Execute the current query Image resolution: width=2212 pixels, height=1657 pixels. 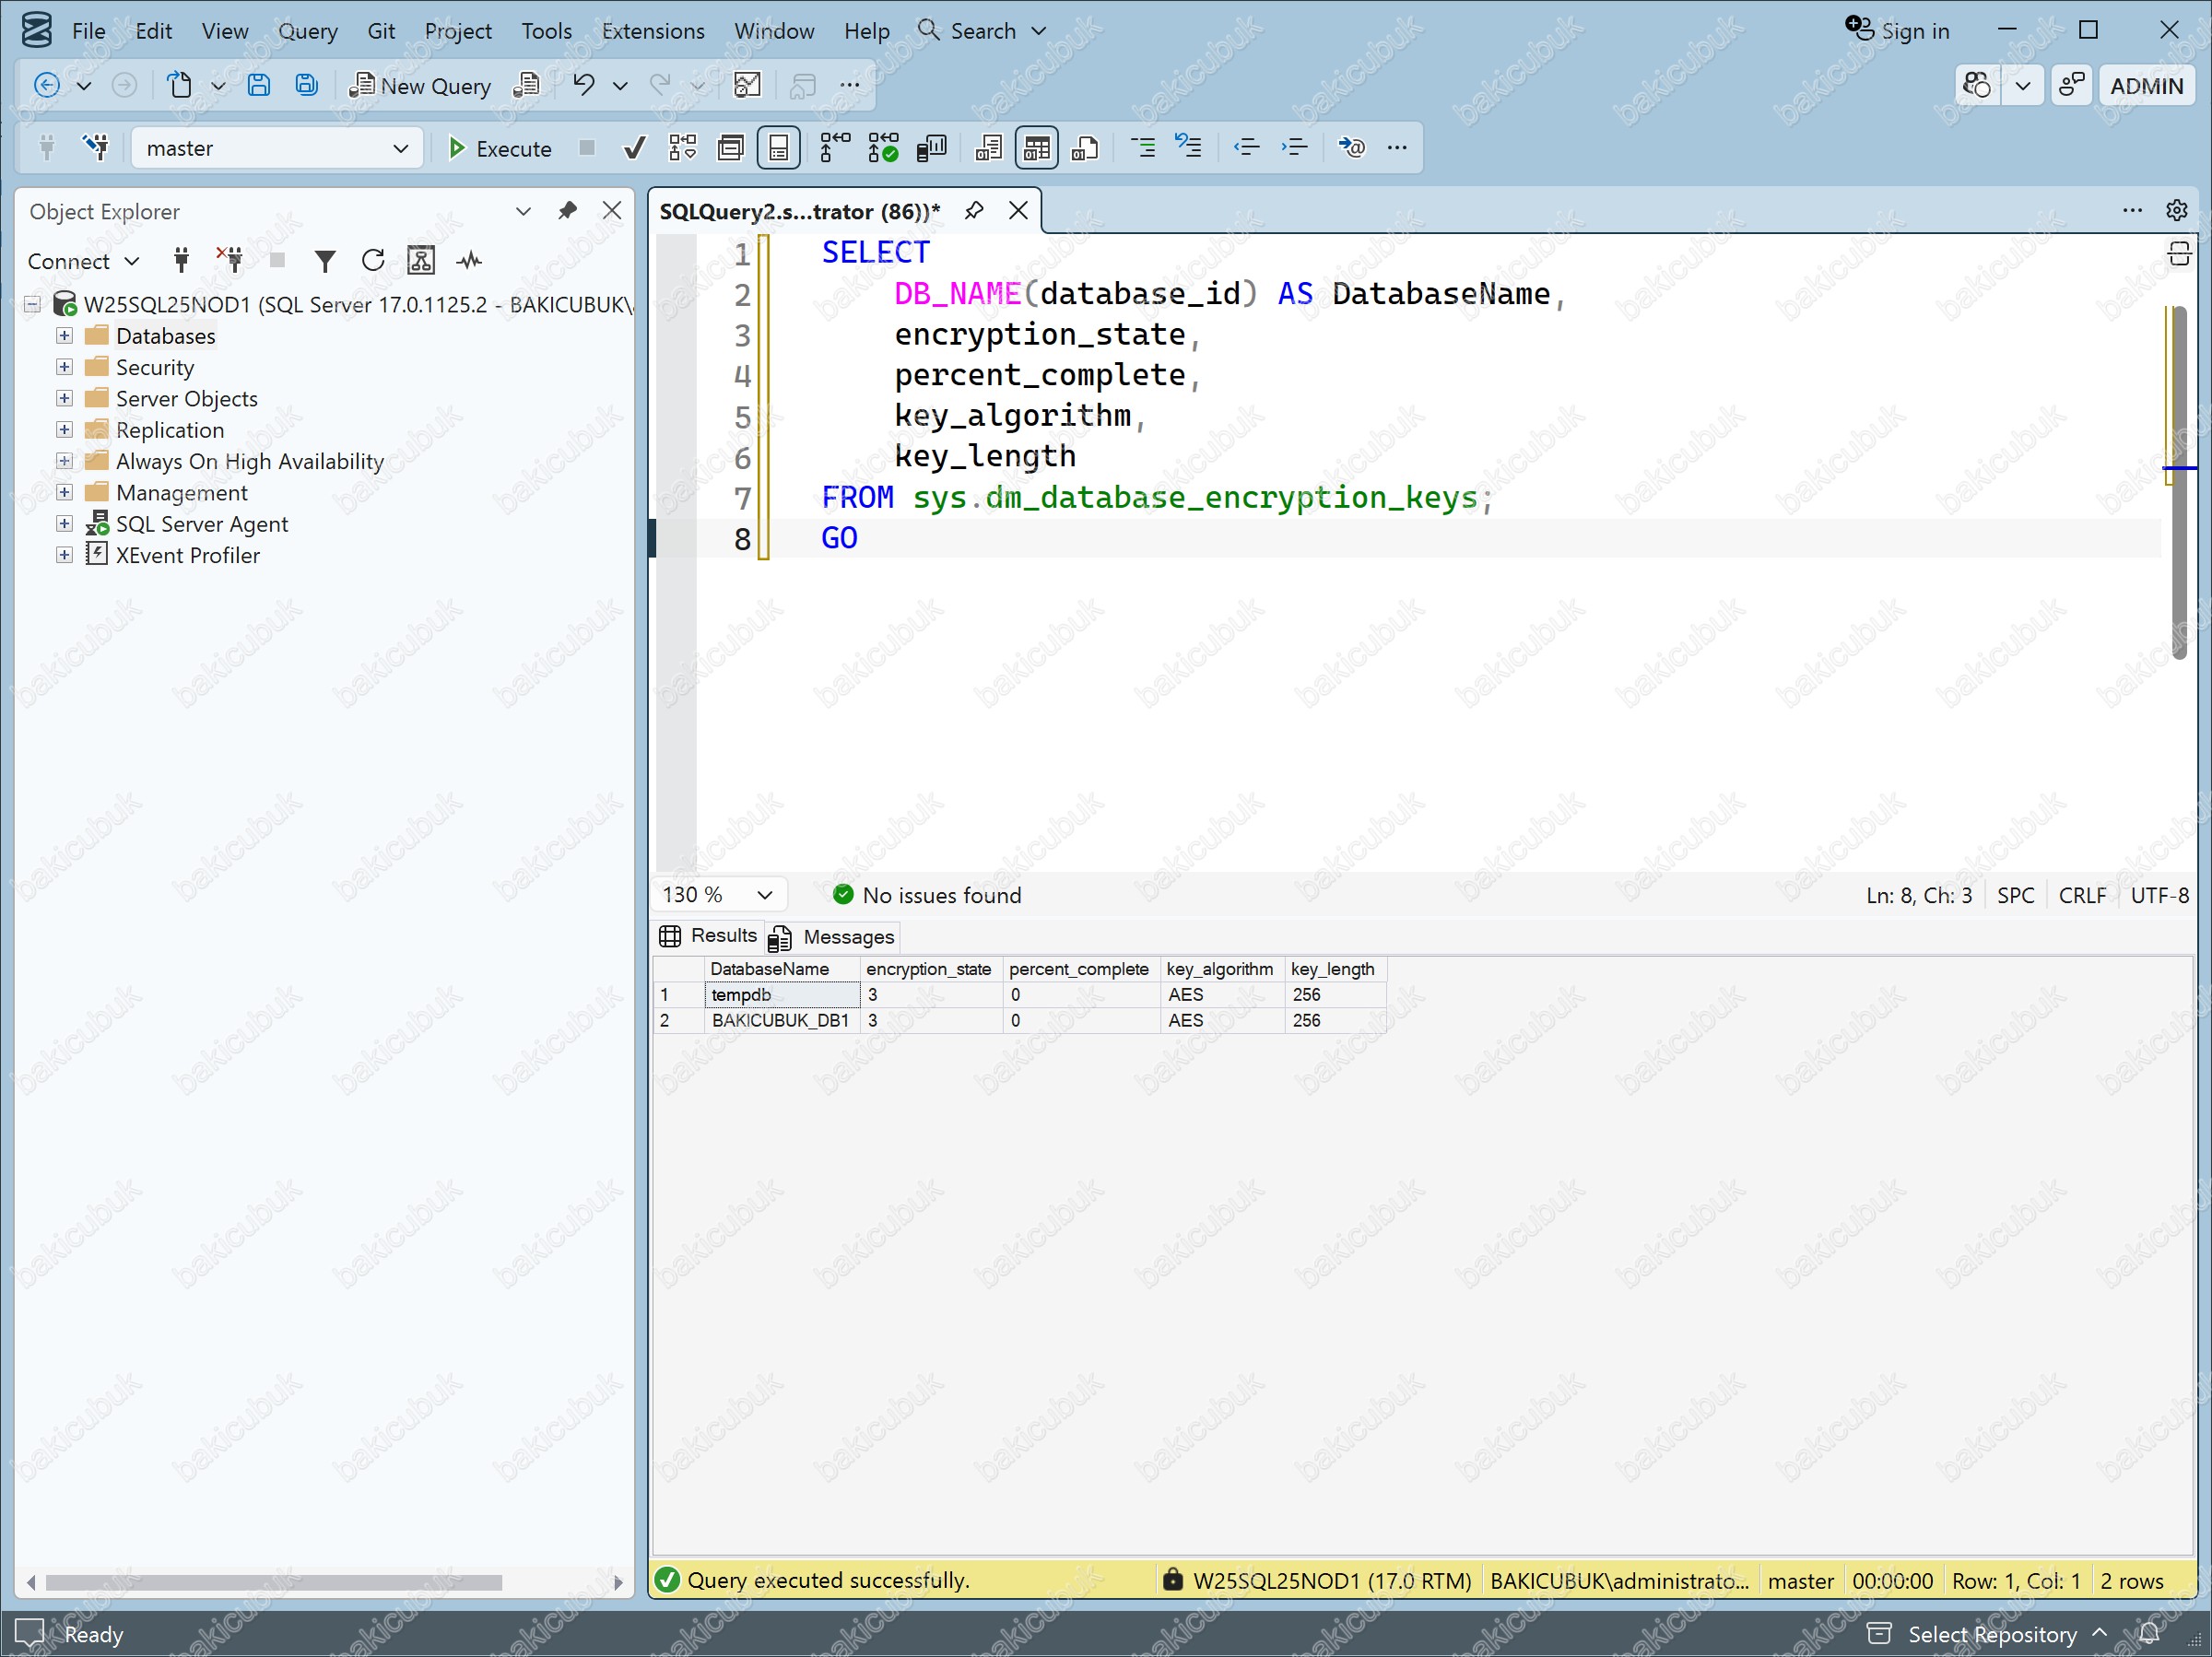[x=499, y=148]
